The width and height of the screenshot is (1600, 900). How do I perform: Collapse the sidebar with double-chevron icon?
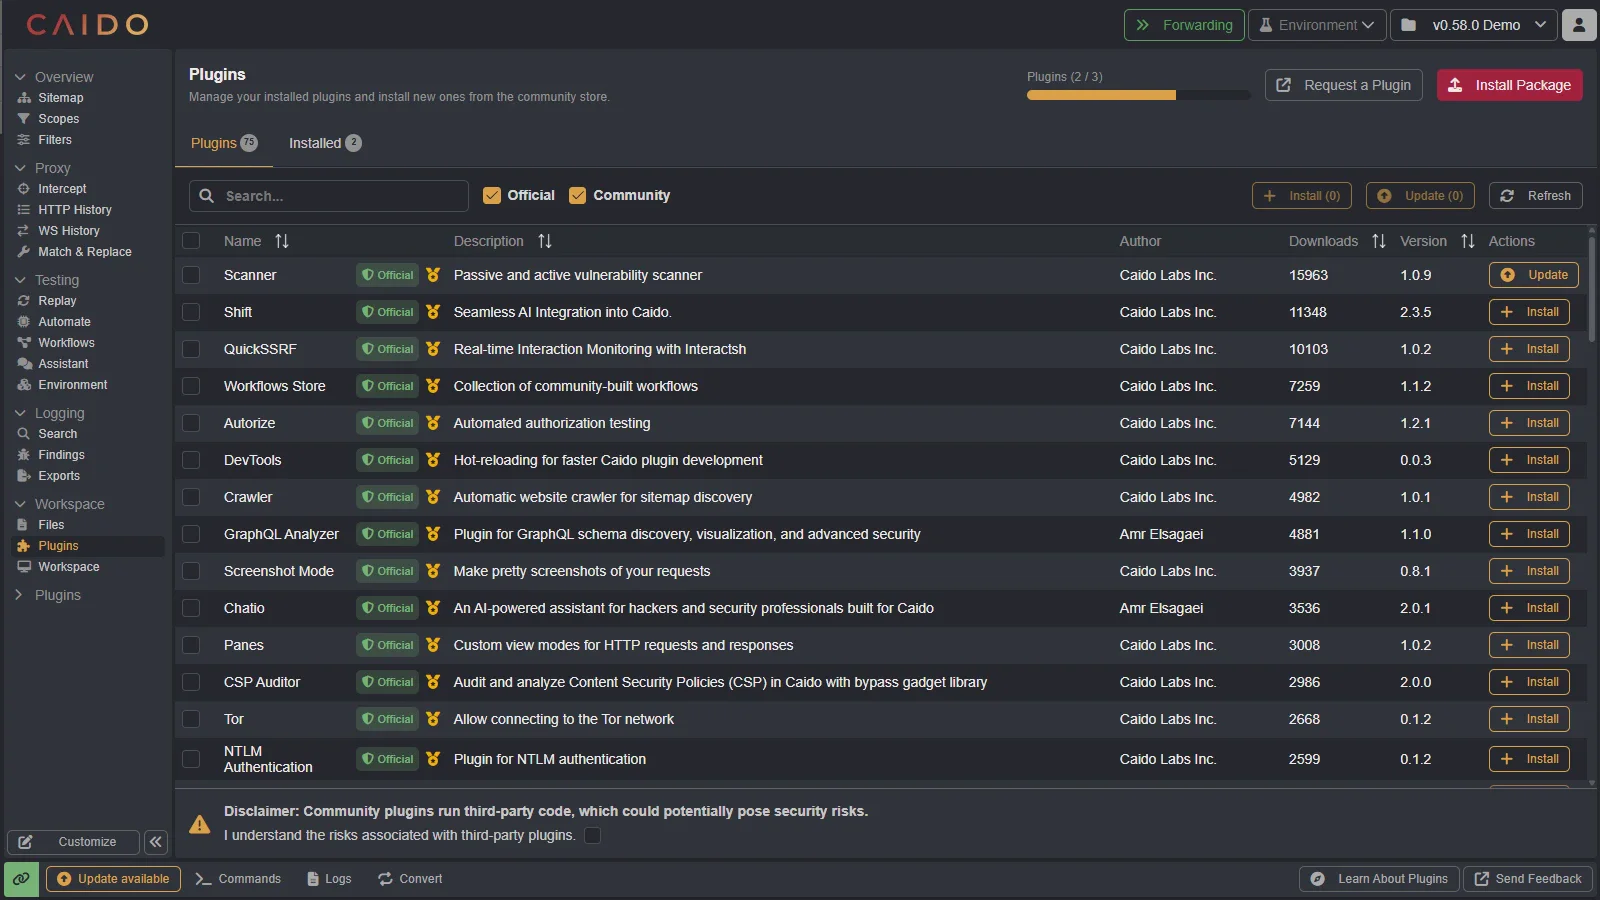156,842
